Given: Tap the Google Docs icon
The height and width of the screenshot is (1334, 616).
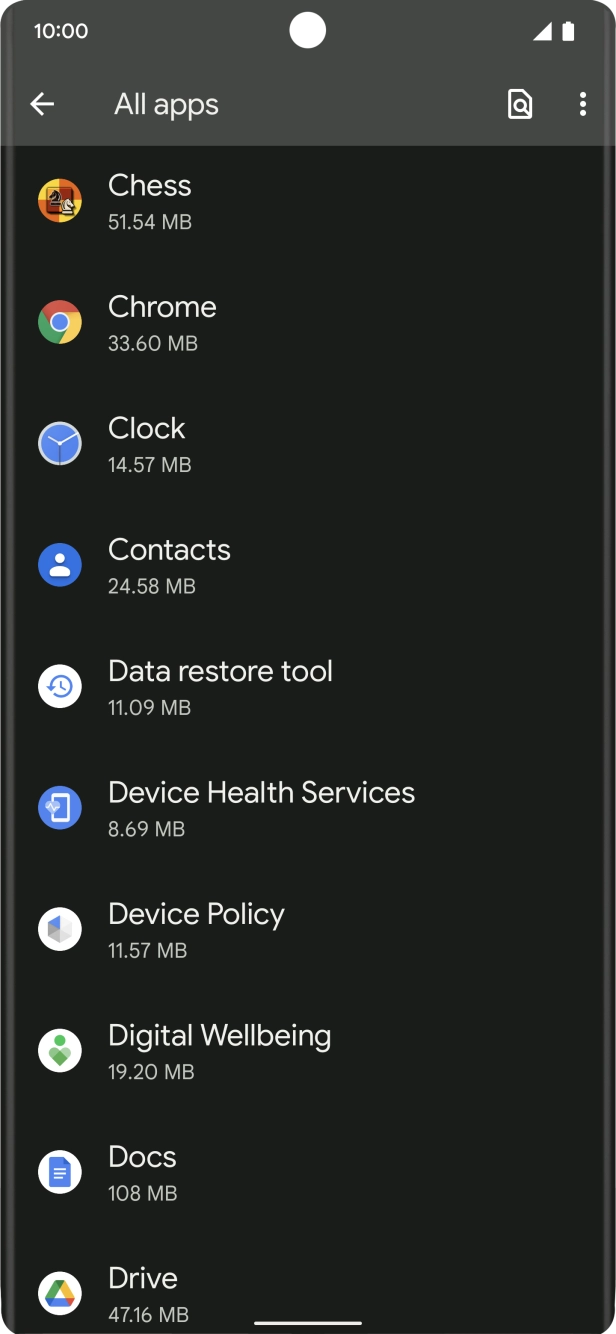Looking at the screenshot, I should pyautogui.click(x=60, y=1172).
